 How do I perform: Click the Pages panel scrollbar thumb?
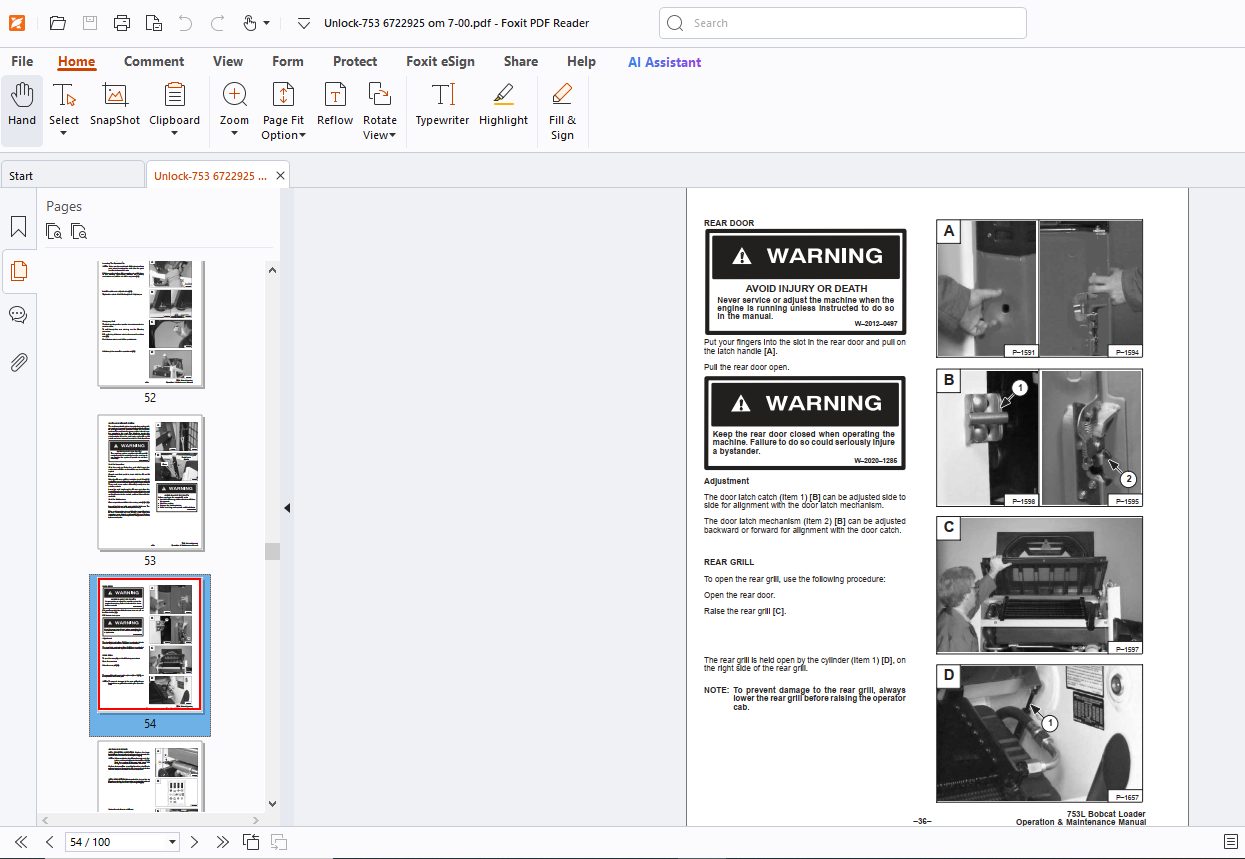coord(272,551)
